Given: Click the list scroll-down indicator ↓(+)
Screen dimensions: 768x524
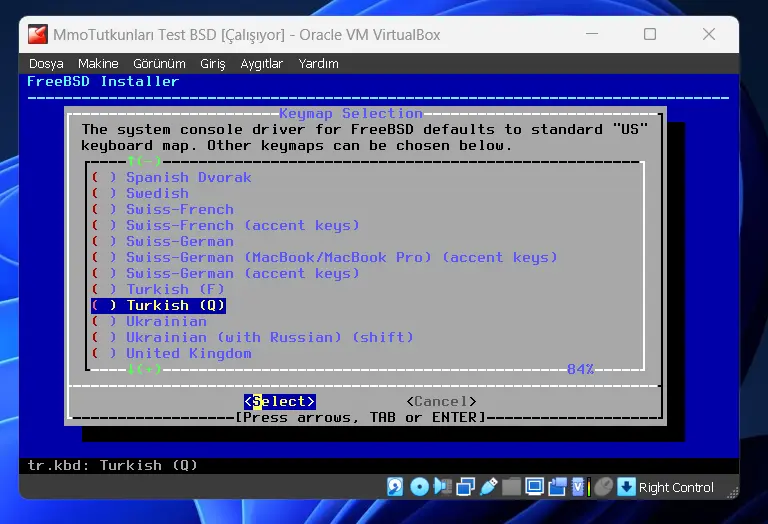Looking at the screenshot, I should pos(144,369).
